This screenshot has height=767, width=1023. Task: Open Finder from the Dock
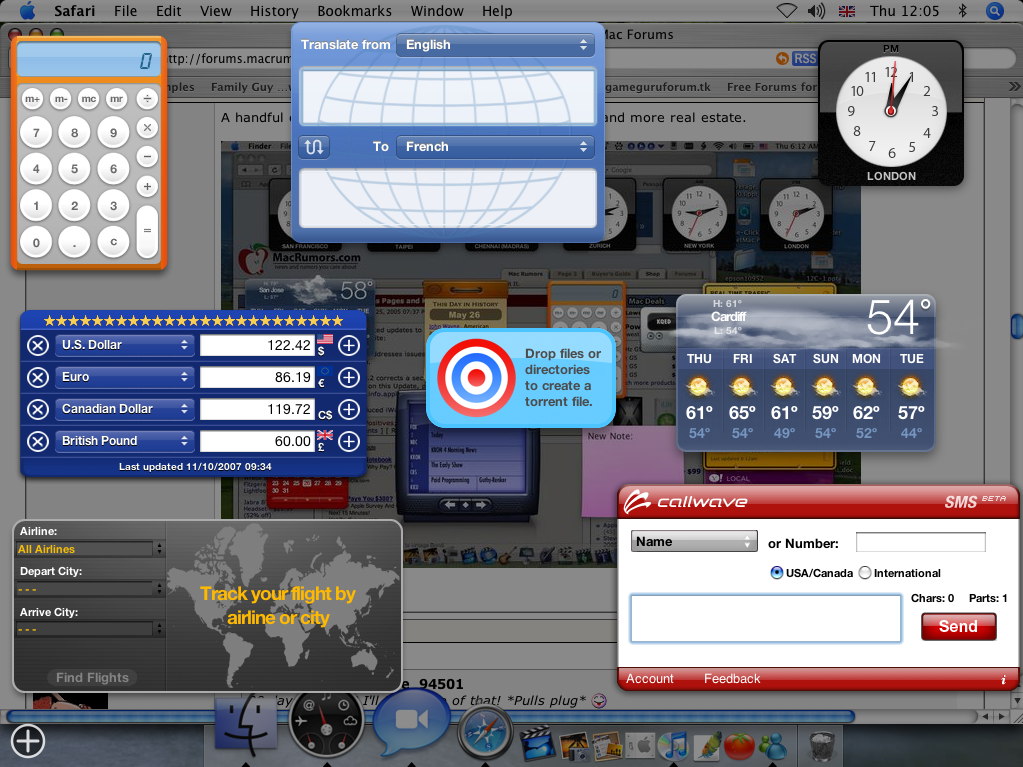(x=247, y=722)
